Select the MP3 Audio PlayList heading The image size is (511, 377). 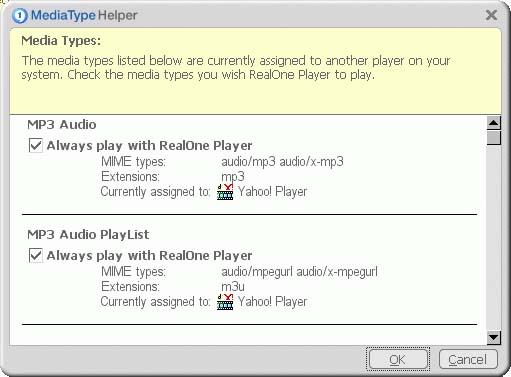(x=88, y=235)
